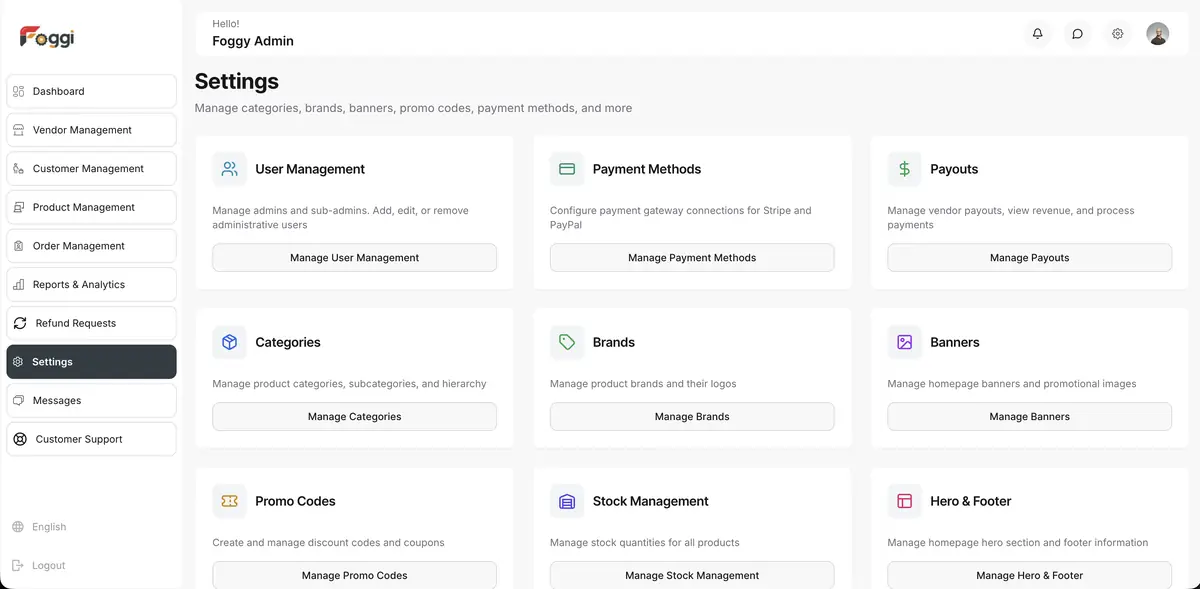This screenshot has width=1200, height=589.
Task: Click the Categories box icon
Action: [x=229, y=342]
